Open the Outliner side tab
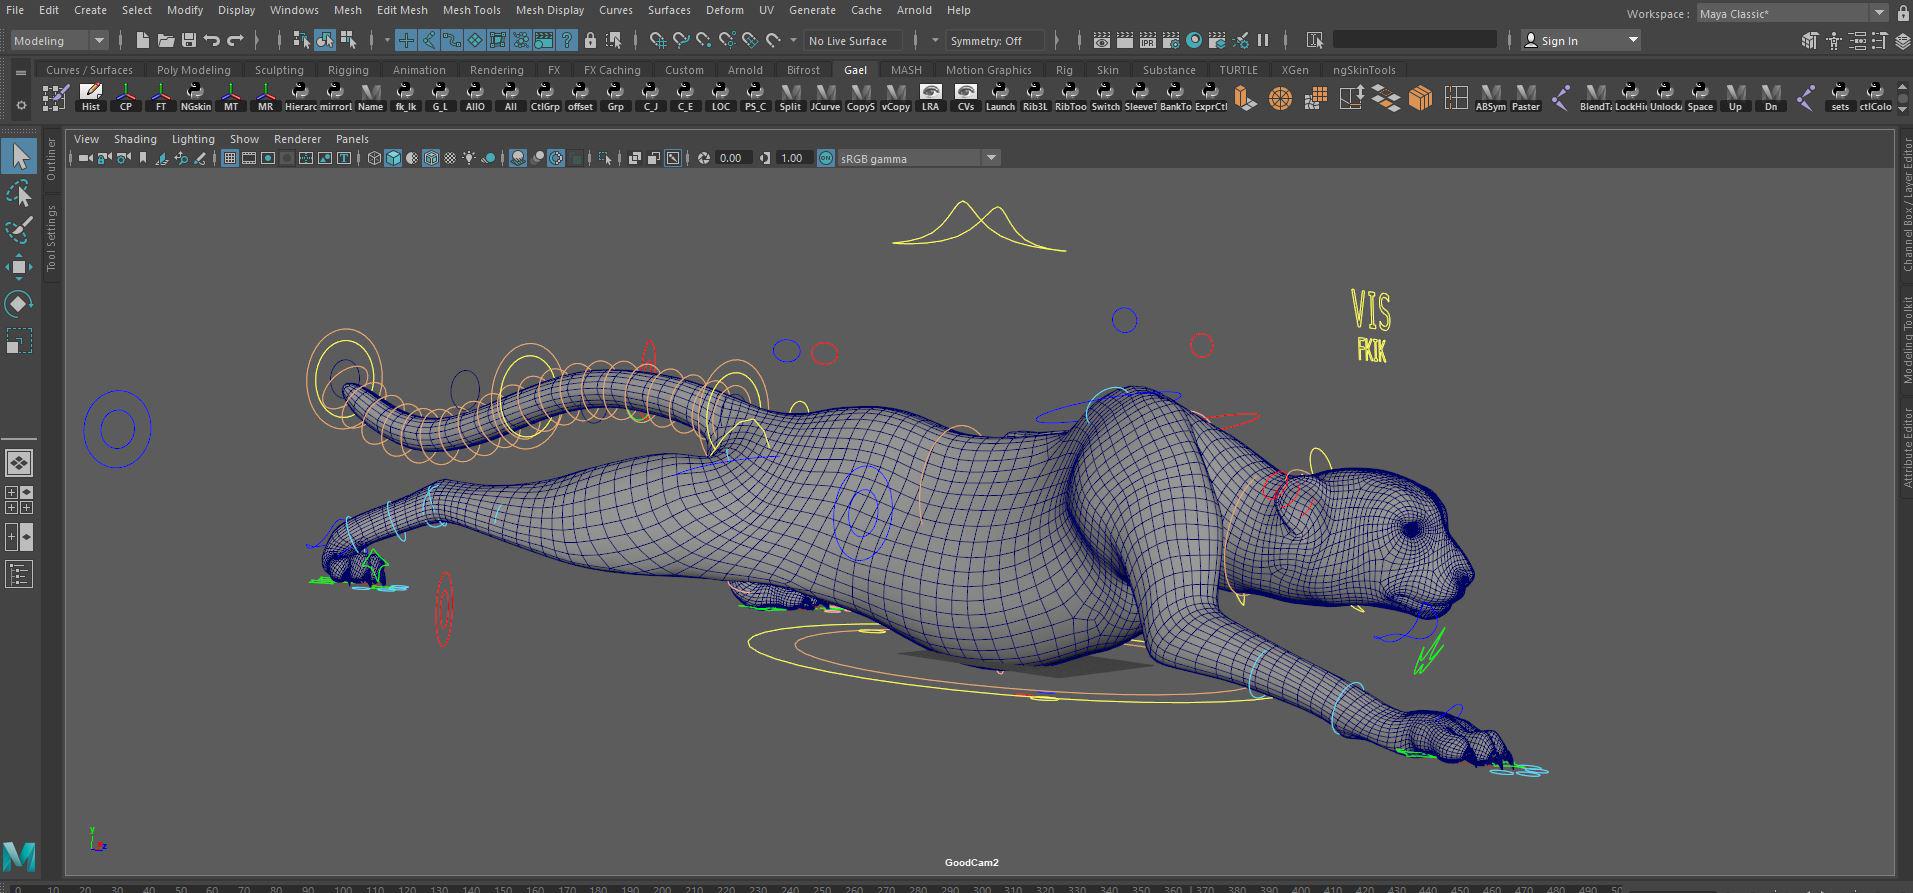Screen dimensions: 1913x893 coord(52,160)
